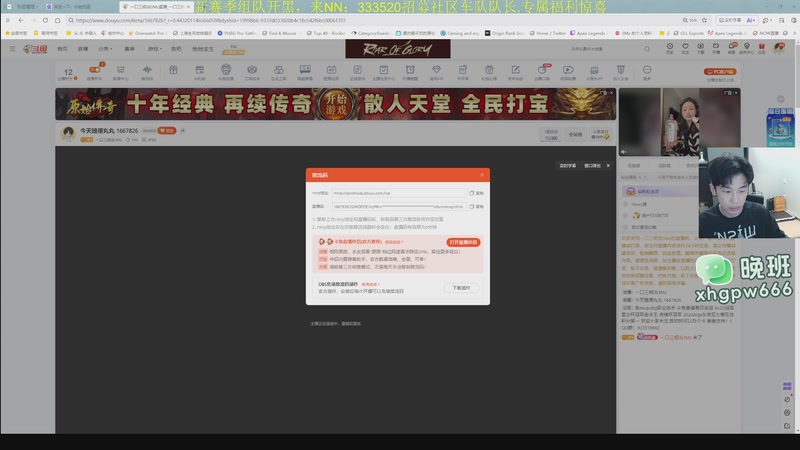800x450 pixels.
Task: Click the Douyu logo
Action: [35, 49]
